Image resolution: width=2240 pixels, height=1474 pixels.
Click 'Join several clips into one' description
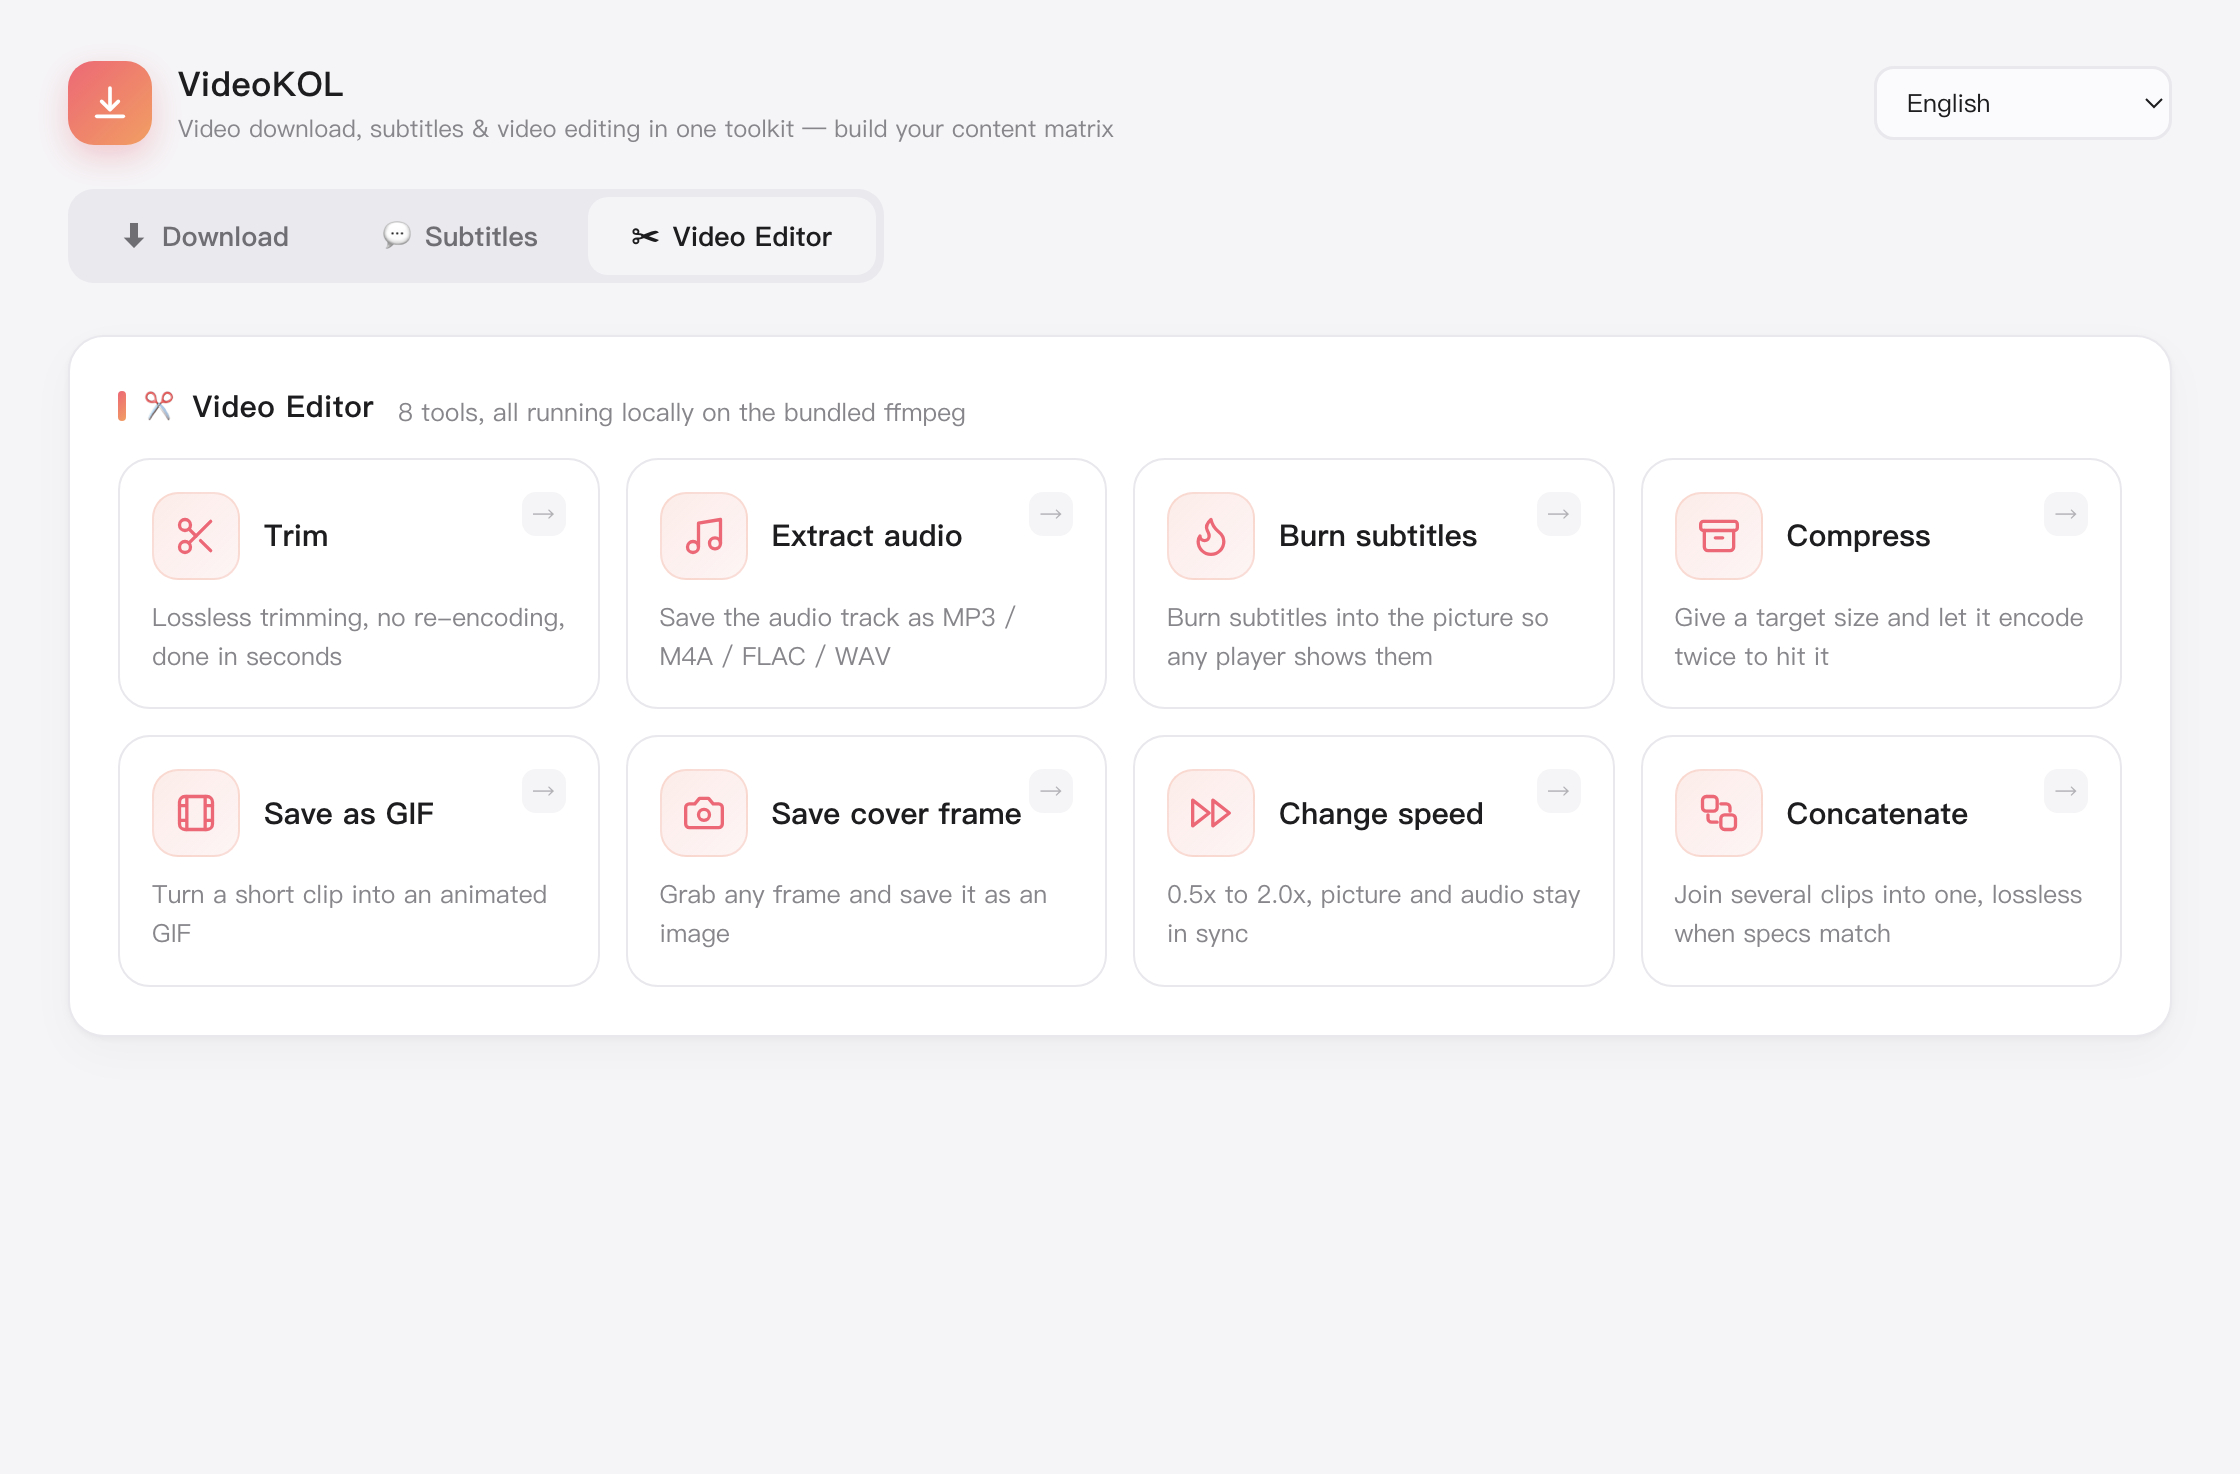click(1878, 914)
